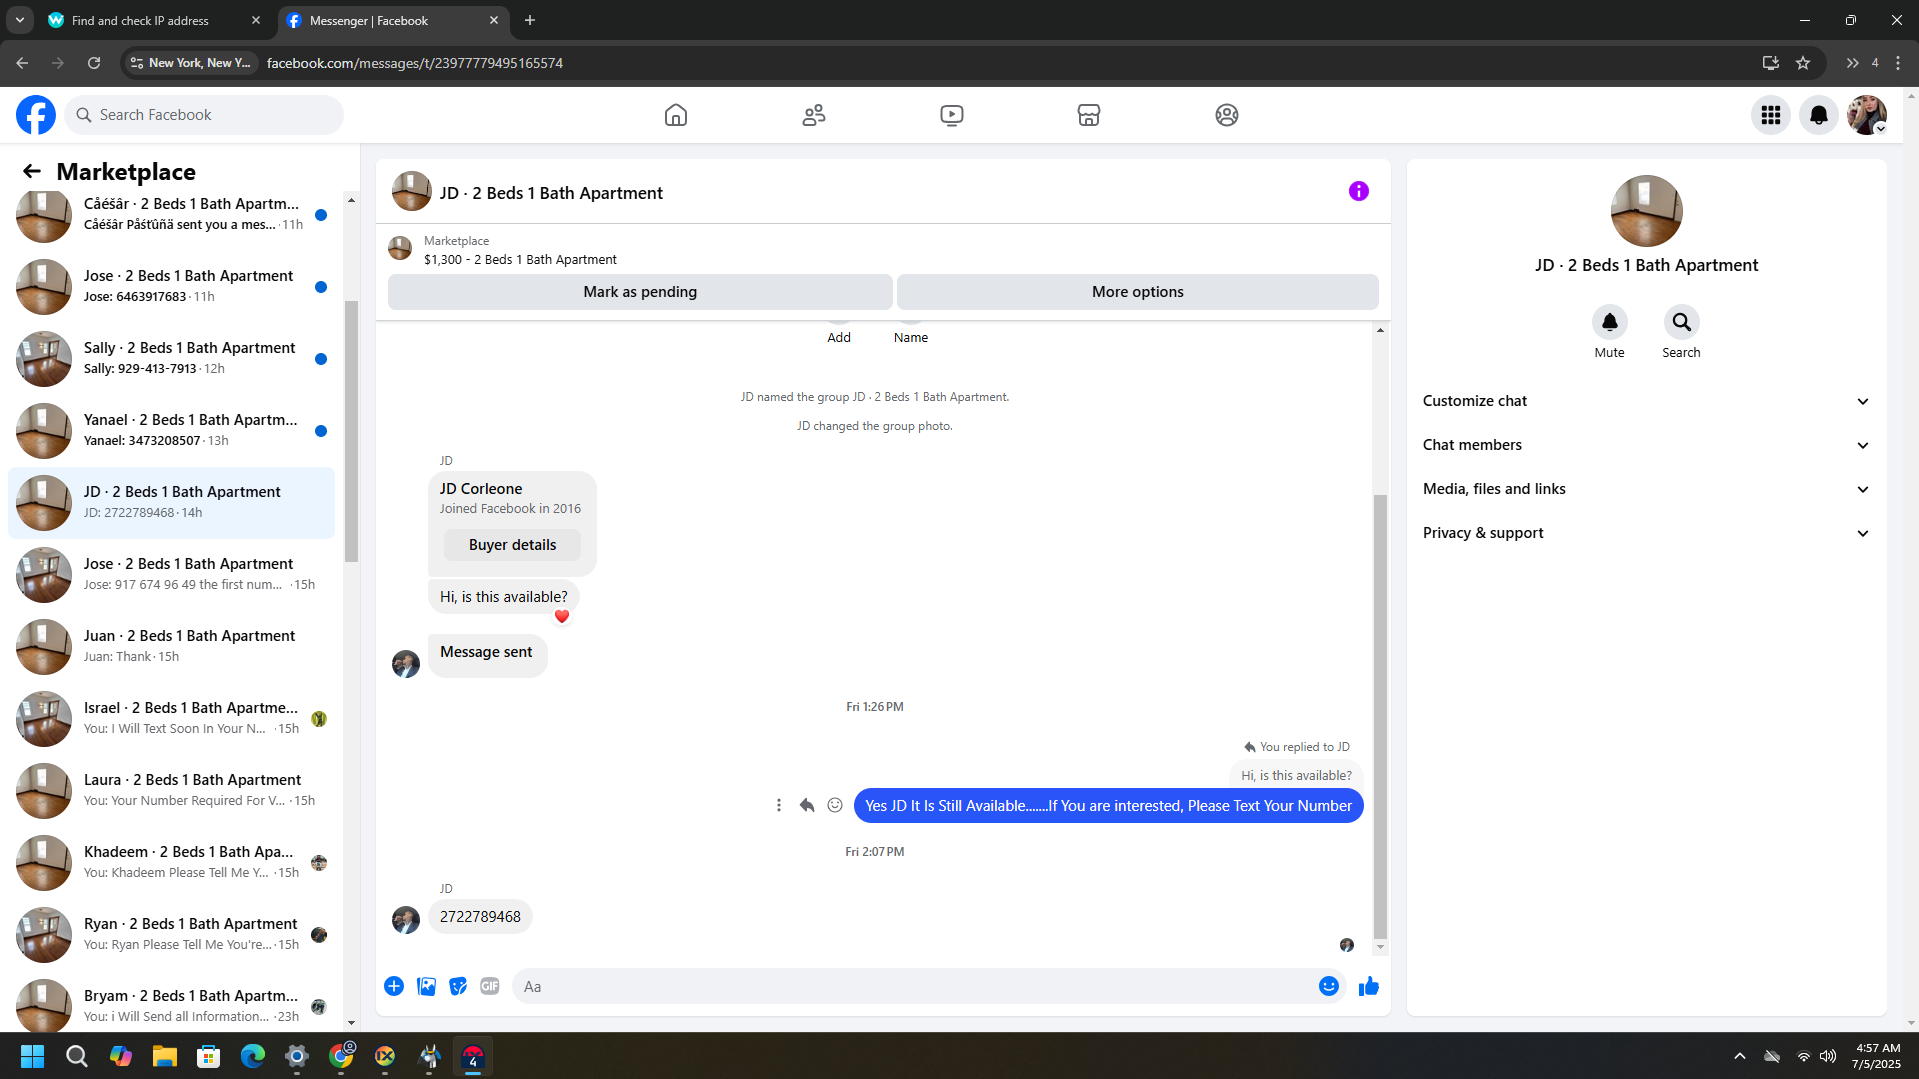Click More options button
The width and height of the screenshot is (1919, 1079).
1138,292
